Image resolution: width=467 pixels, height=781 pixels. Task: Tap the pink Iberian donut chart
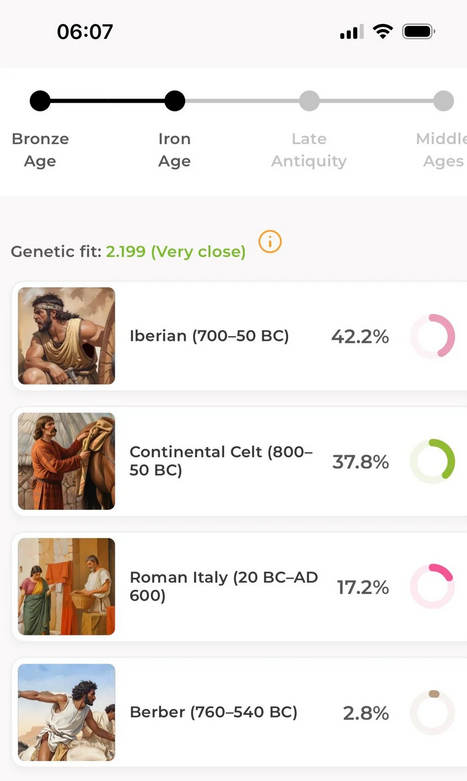point(432,336)
